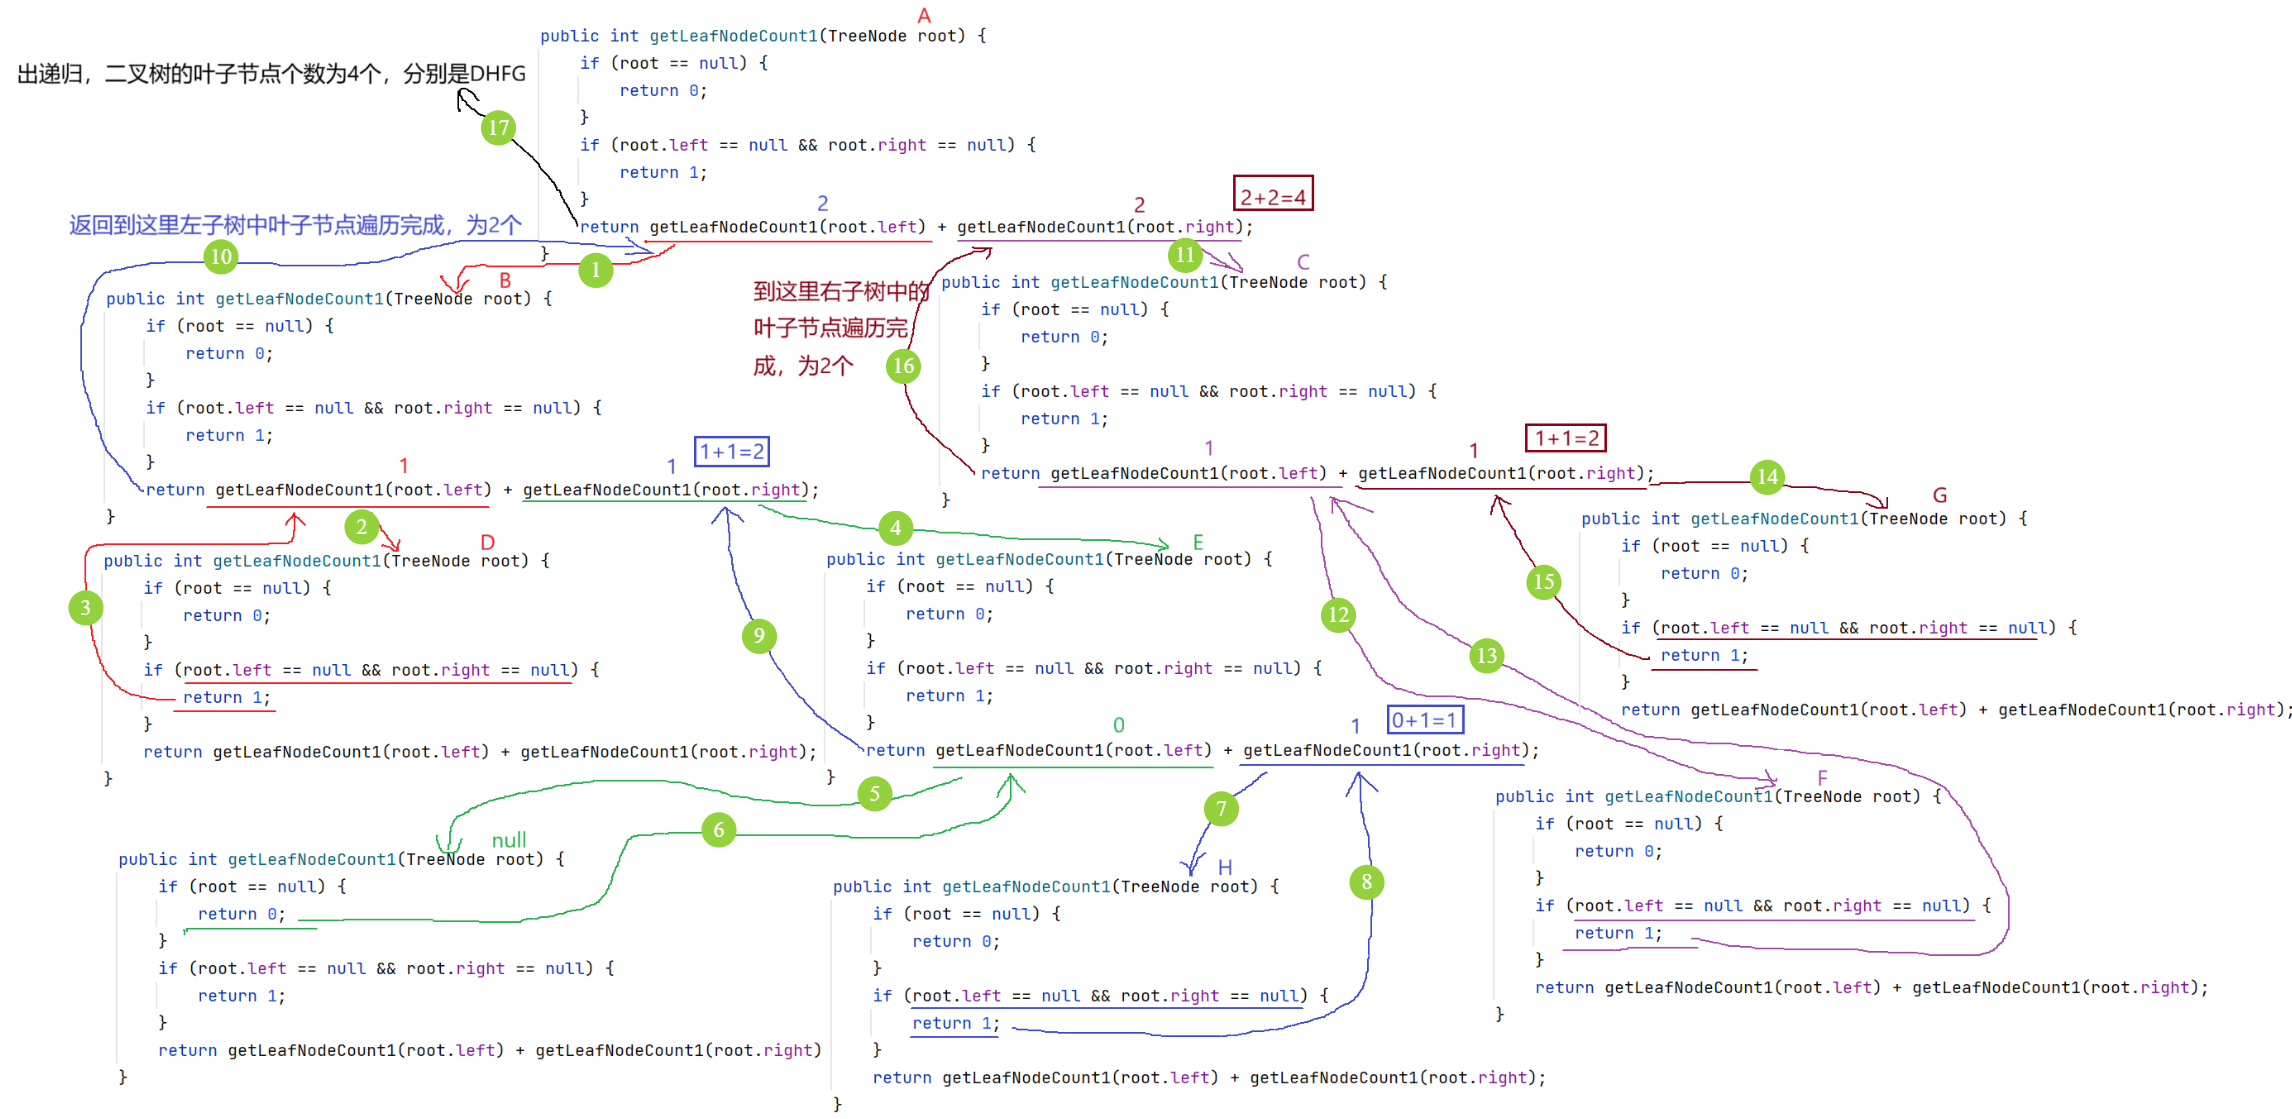Click the green circle numbered 3

pyautogui.click(x=86, y=607)
